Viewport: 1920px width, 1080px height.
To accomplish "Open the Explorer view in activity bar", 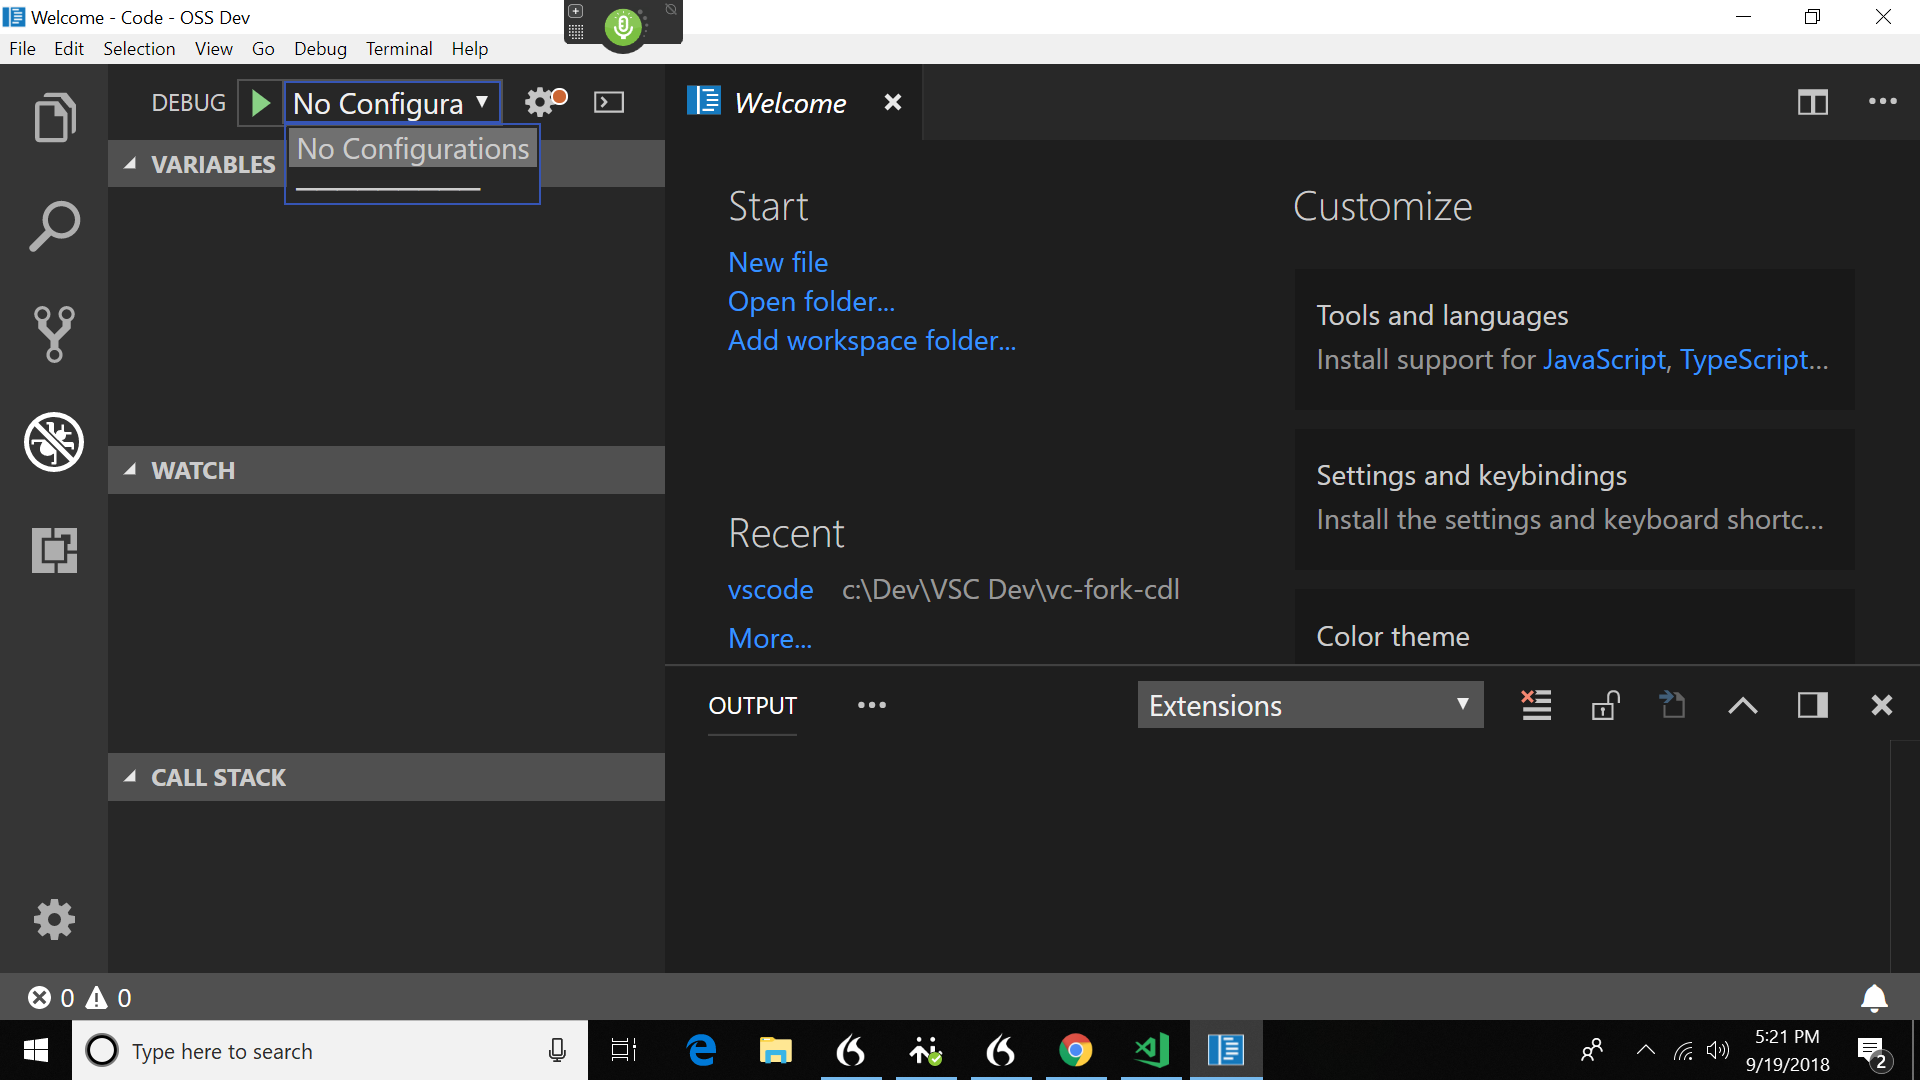I will click(54, 118).
